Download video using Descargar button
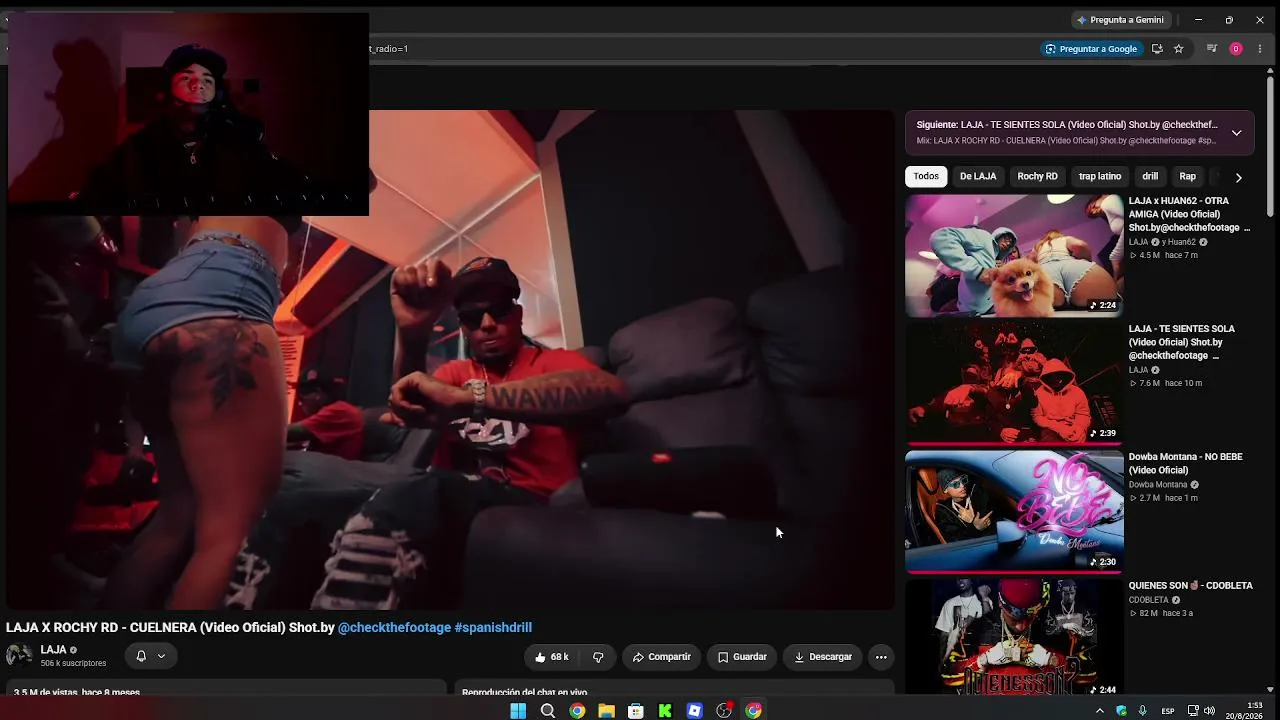1280x720 pixels. tap(823, 657)
